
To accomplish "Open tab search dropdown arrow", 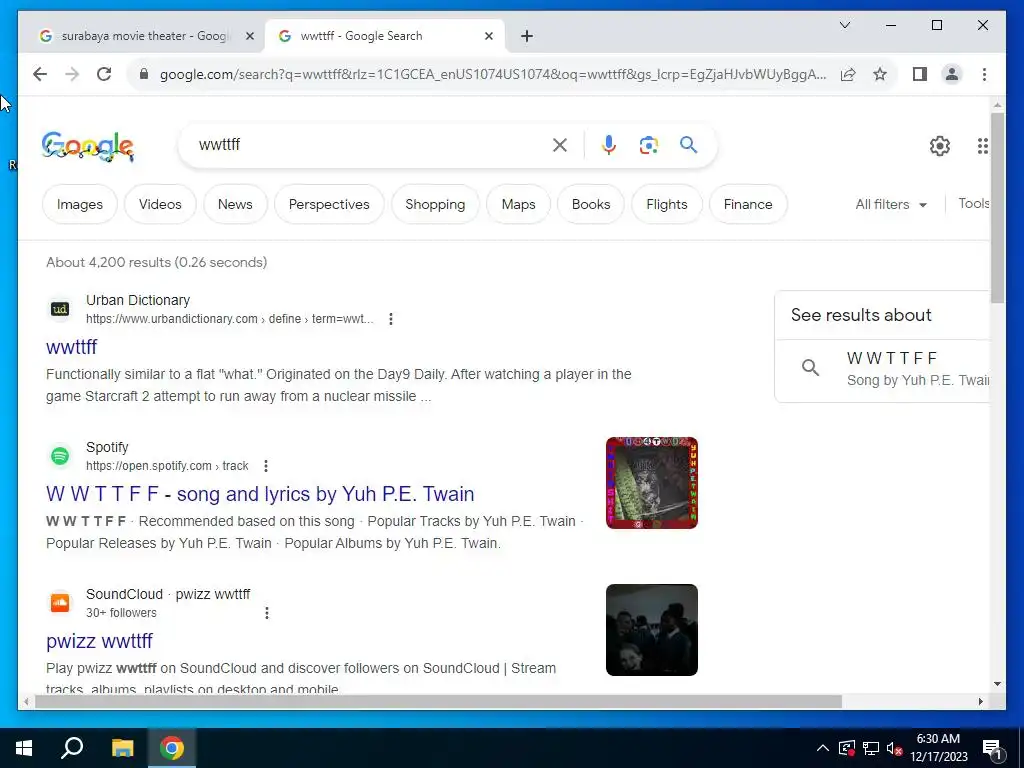I will click(x=844, y=25).
